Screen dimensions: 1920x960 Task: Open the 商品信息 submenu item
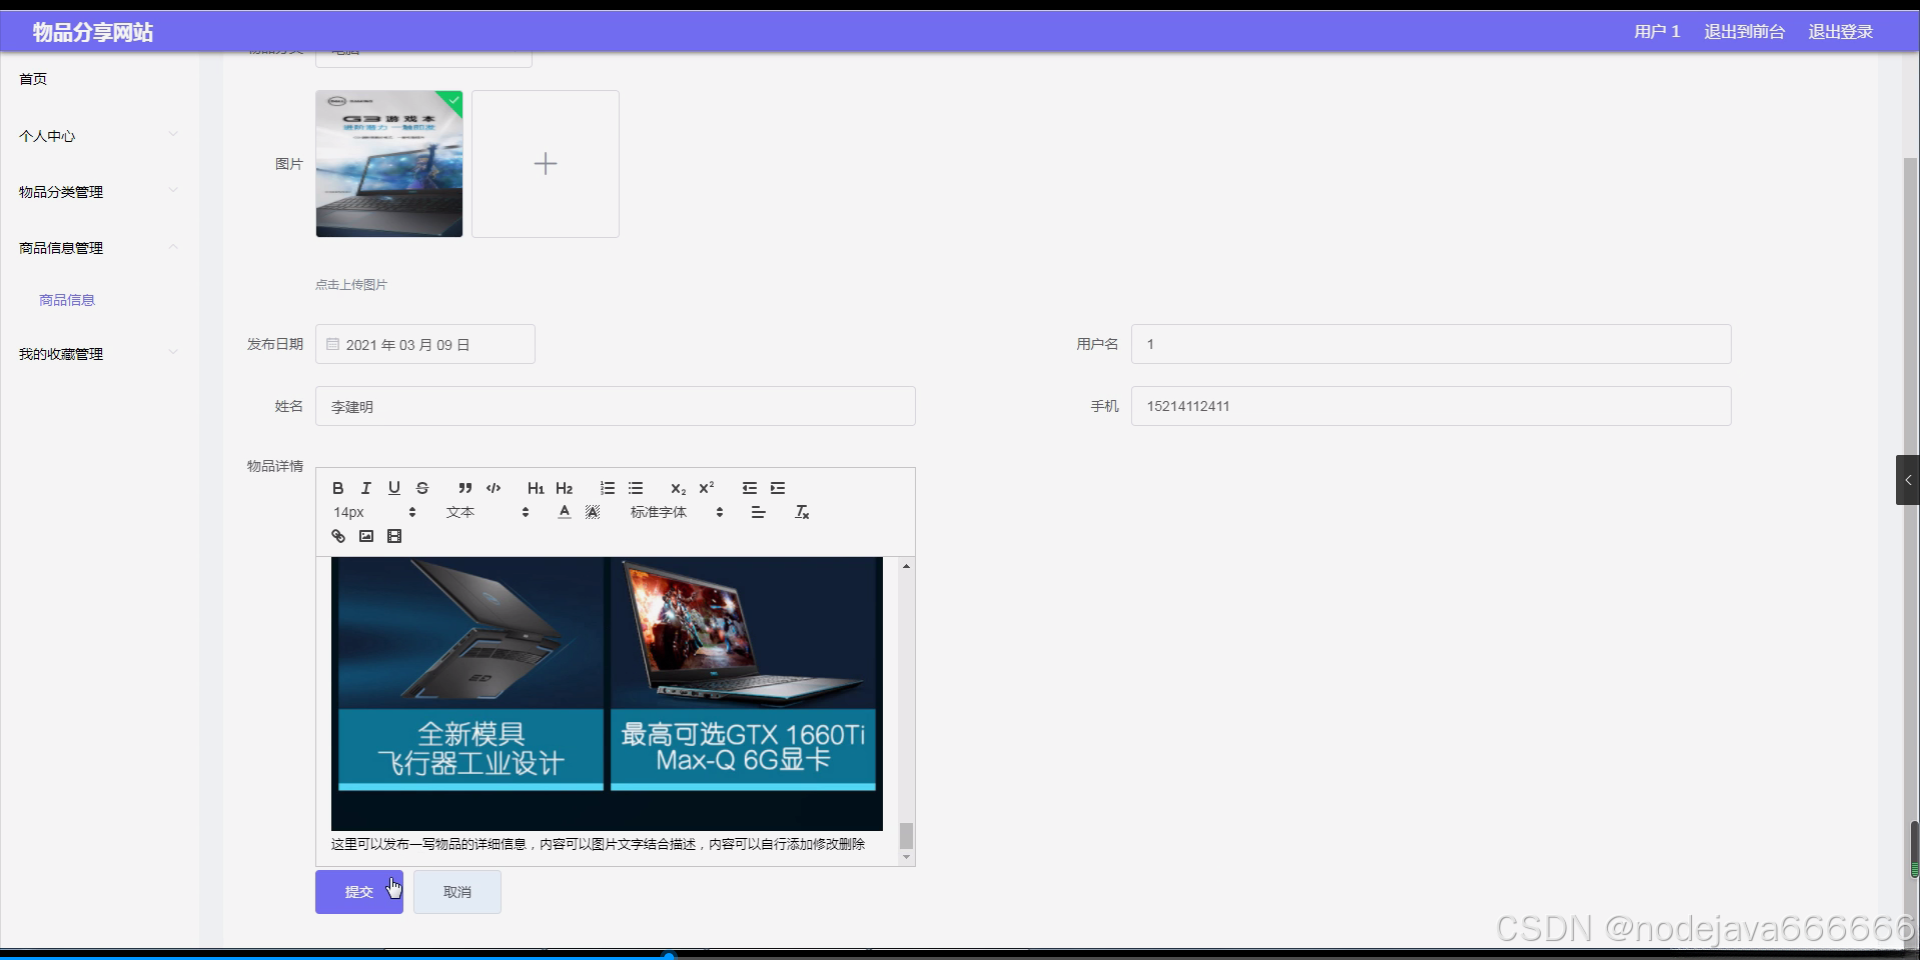point(67,300)
